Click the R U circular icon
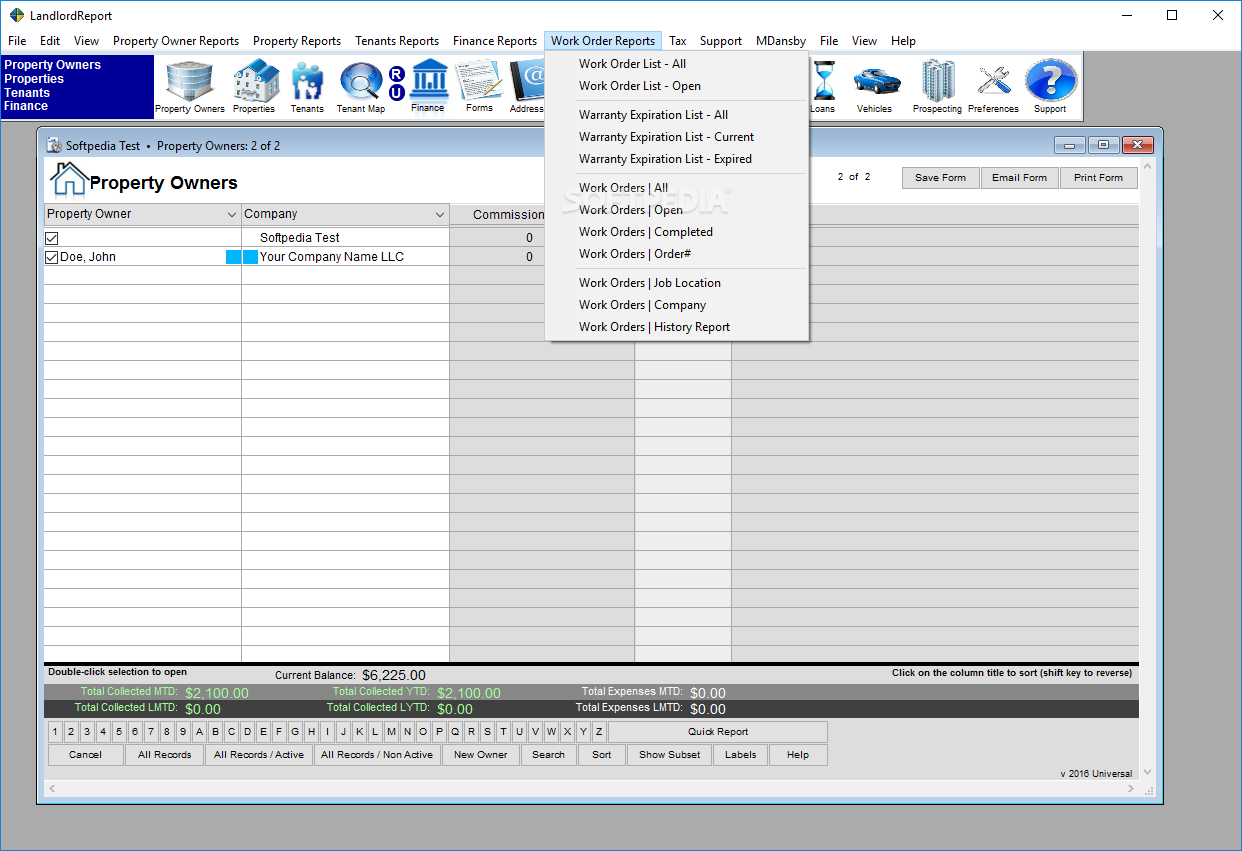Screen dimensions: 1242x851 (397, 84)
